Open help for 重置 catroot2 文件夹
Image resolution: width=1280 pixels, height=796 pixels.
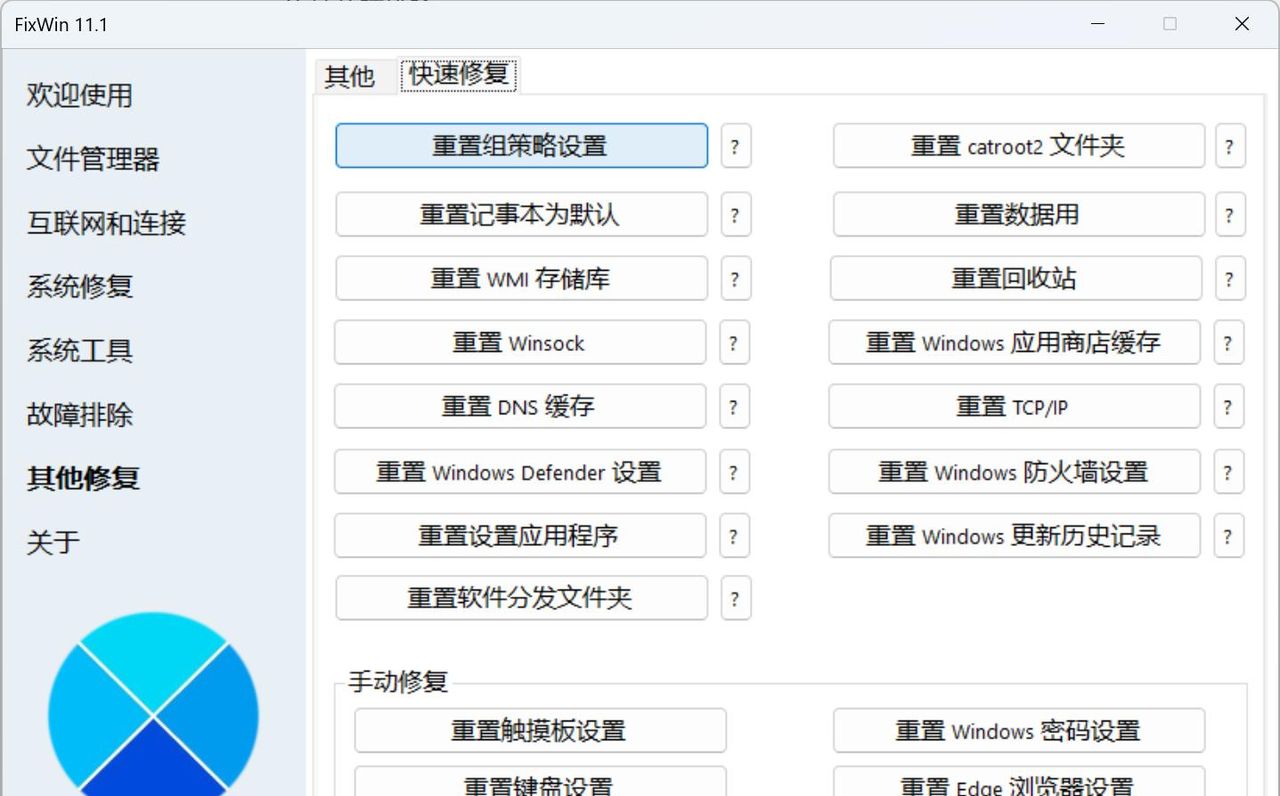click(x=1229, y=146)
